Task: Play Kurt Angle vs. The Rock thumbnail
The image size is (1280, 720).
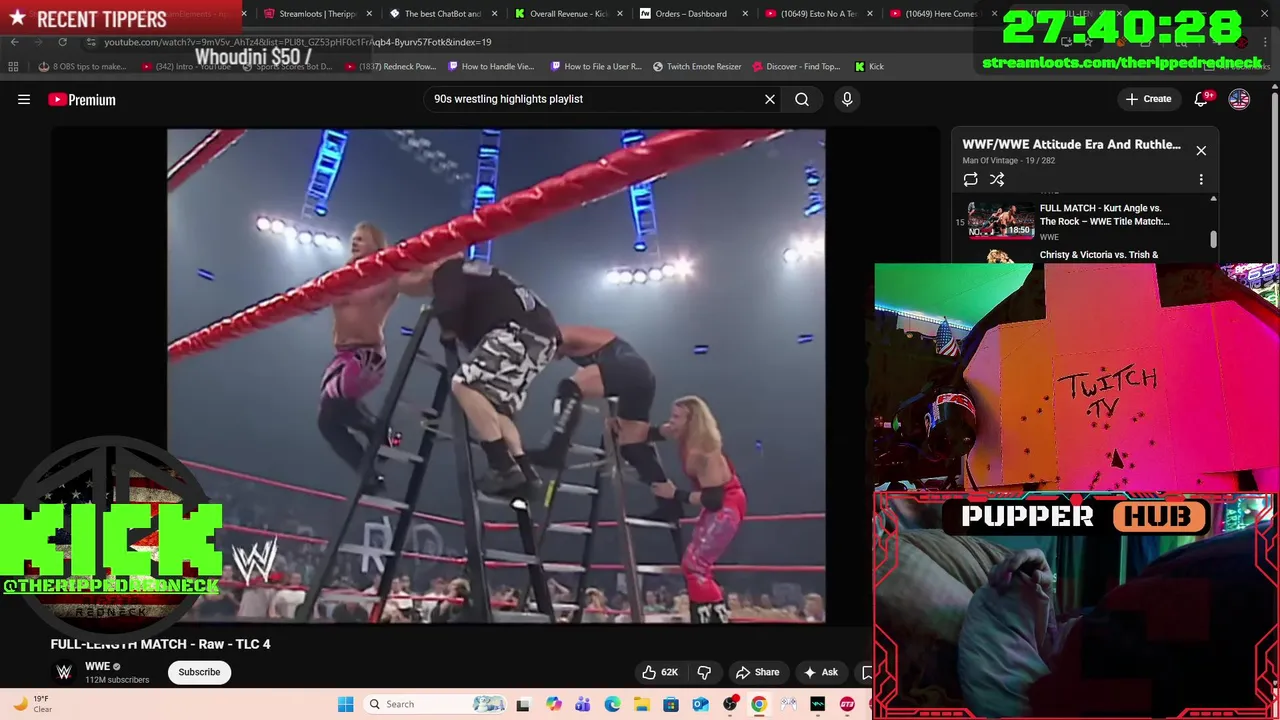Action: tap(1001, 220)
